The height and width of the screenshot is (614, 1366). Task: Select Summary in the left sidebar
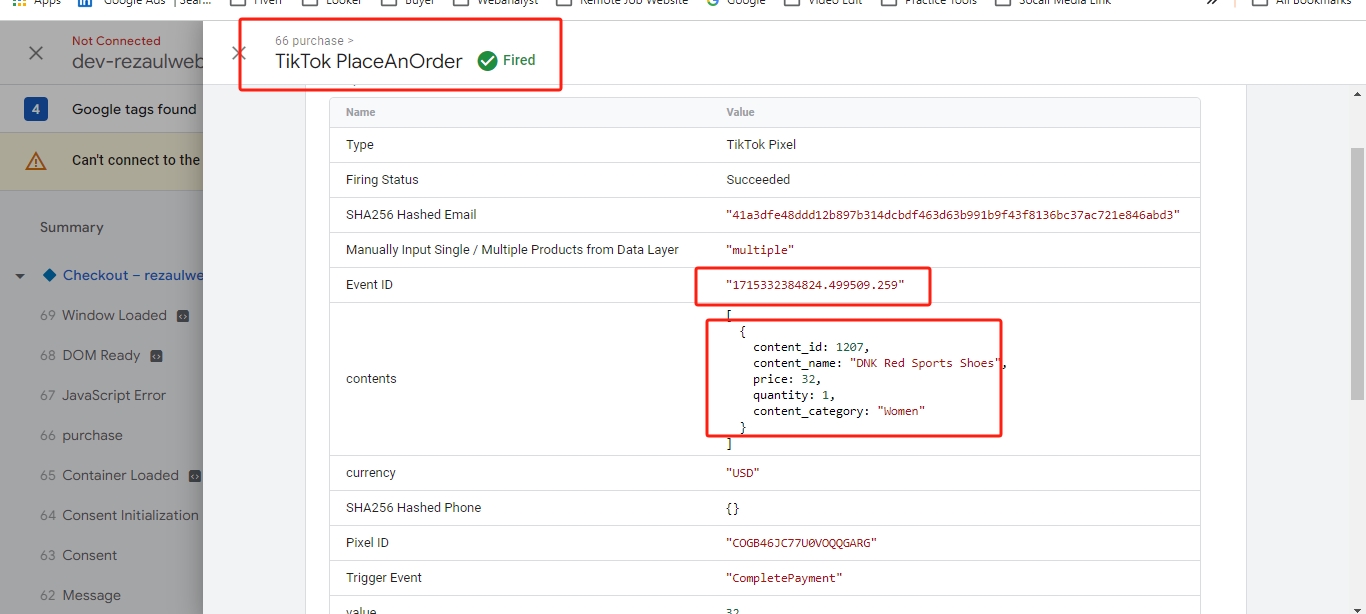[x=71, y=227]
